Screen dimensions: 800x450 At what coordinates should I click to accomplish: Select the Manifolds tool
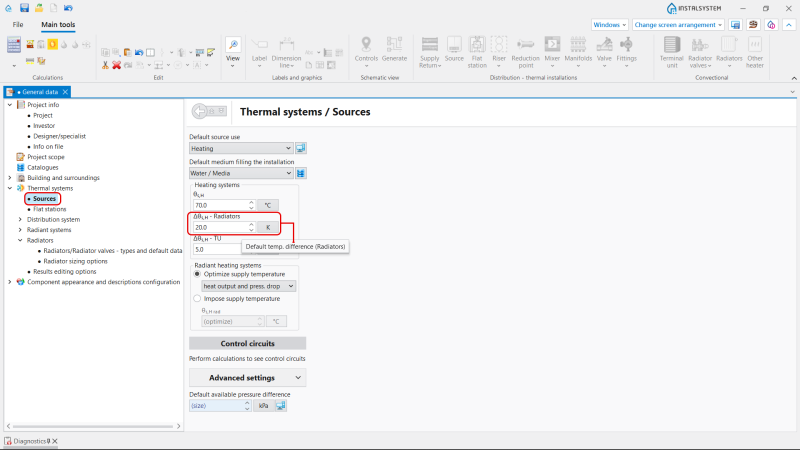click(x=578, y=52)
